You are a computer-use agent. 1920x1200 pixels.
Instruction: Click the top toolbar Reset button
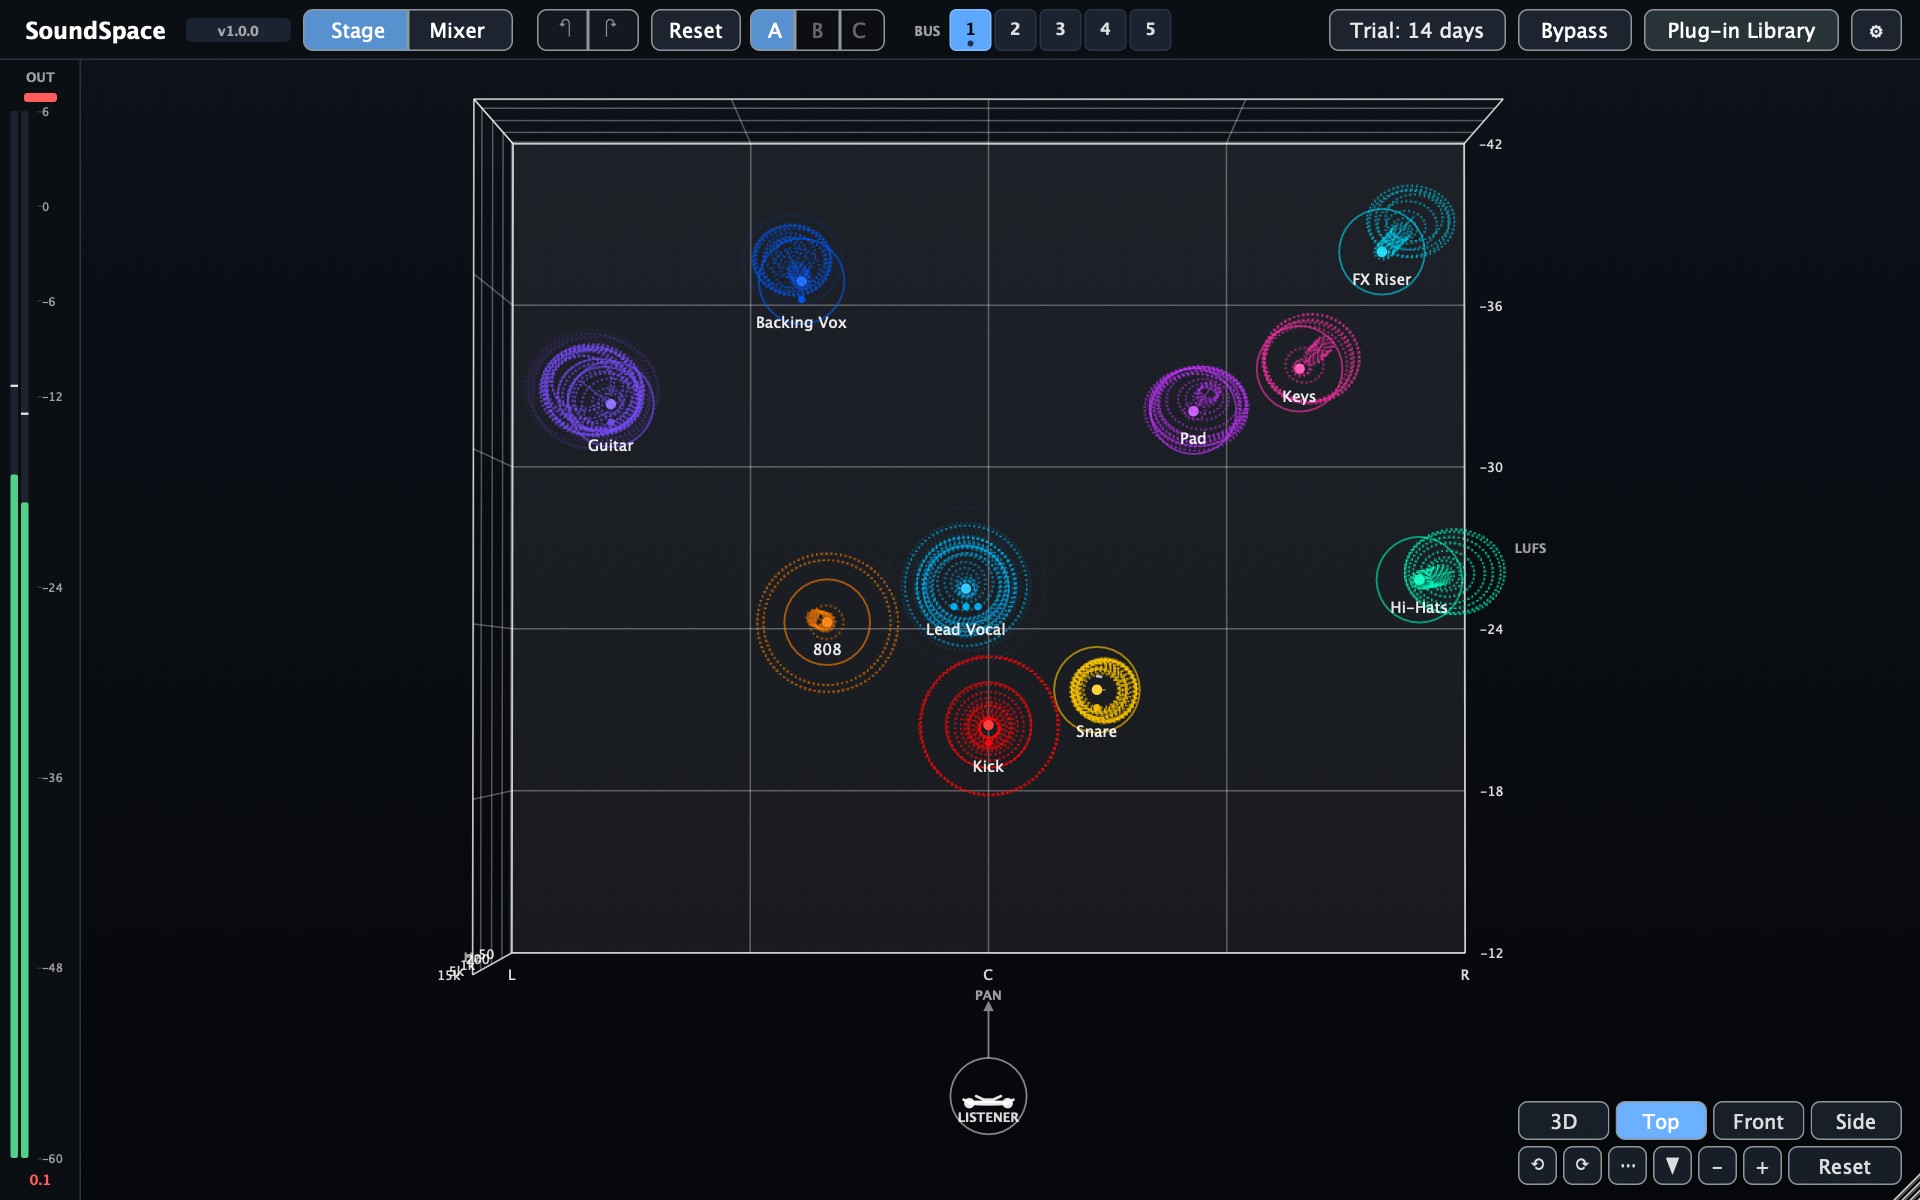point(696,30)
